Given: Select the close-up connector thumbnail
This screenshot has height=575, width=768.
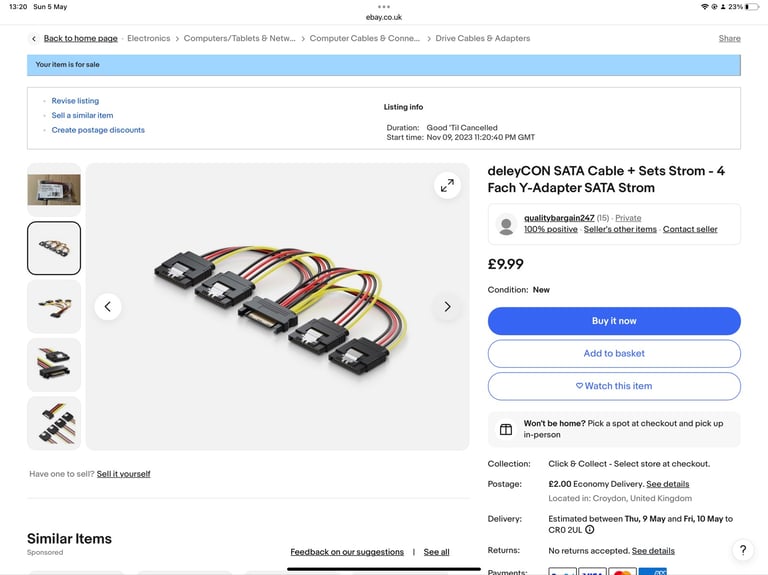Looking at the screenshot, I should point(54,365).
